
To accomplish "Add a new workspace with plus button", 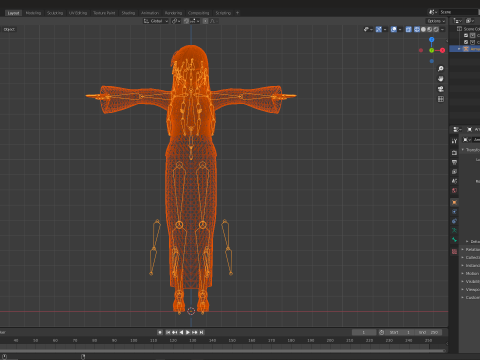I will click(238, 13).
